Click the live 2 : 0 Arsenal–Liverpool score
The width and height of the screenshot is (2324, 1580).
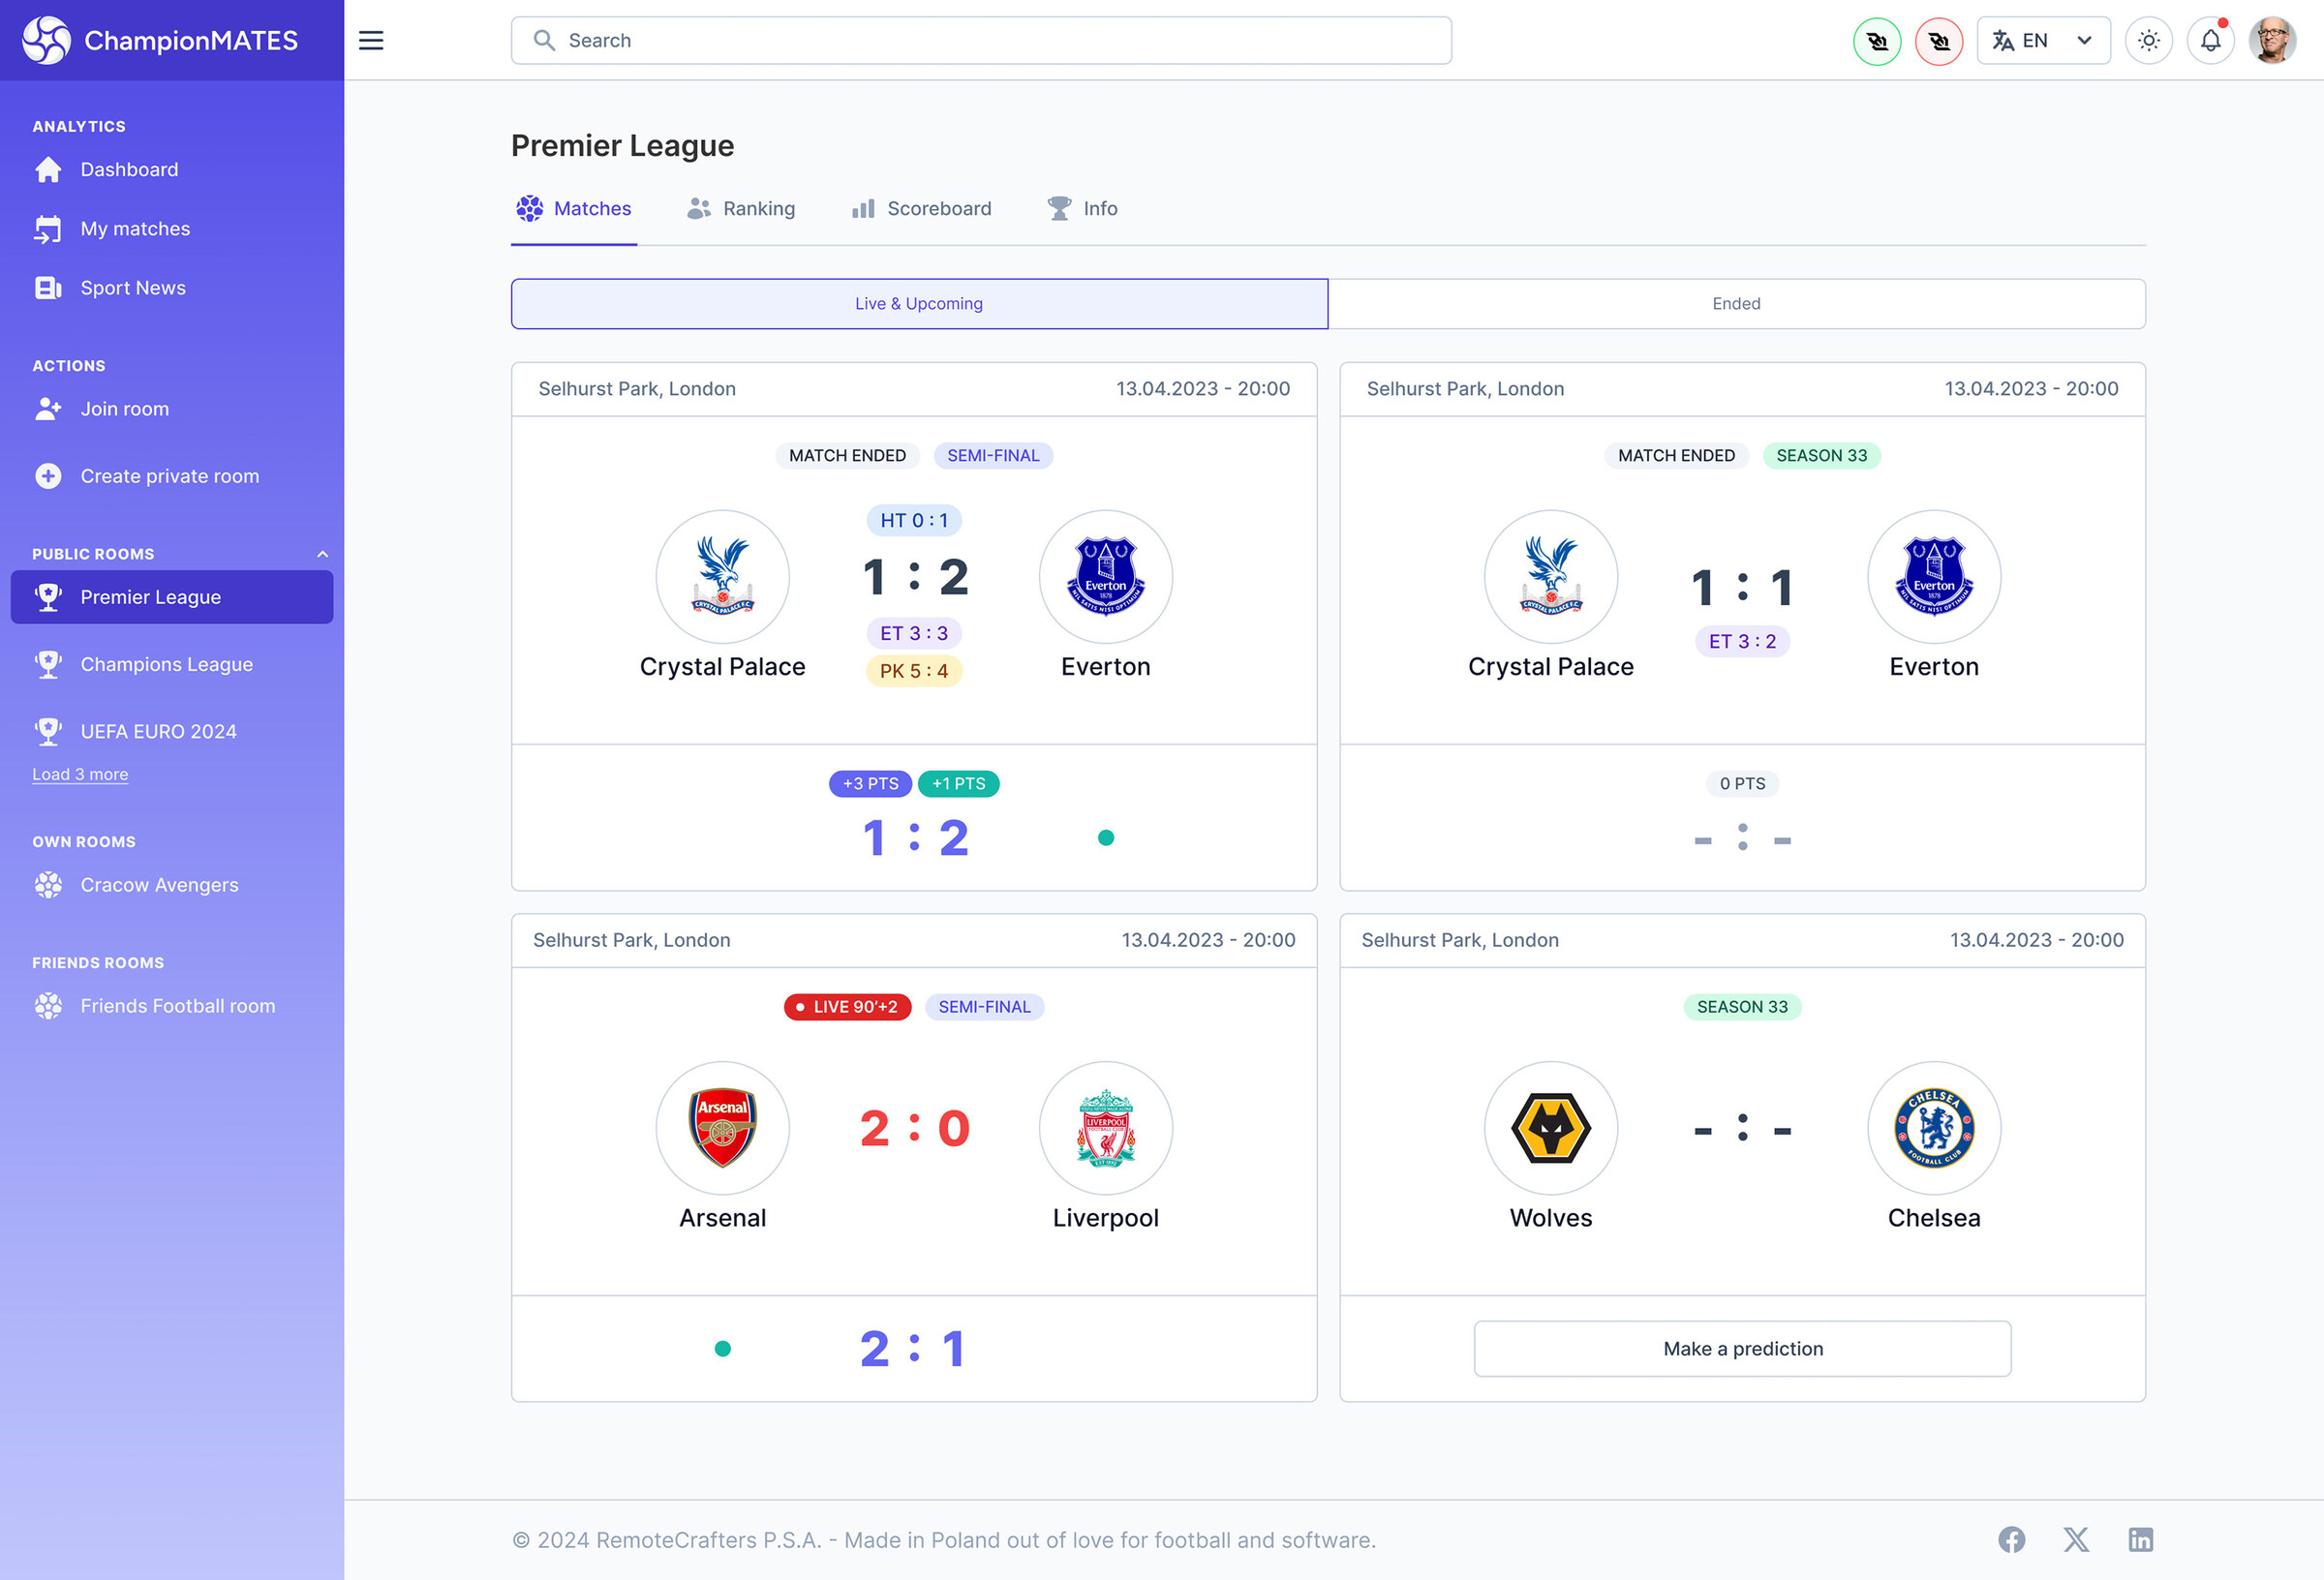914,1129
